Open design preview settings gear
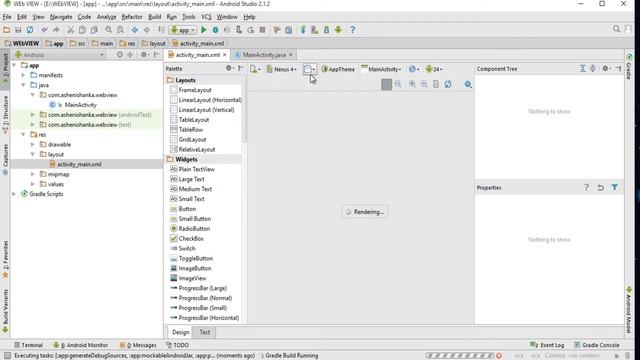The height and width of the screenshot is (360, 640). (468, 84)
